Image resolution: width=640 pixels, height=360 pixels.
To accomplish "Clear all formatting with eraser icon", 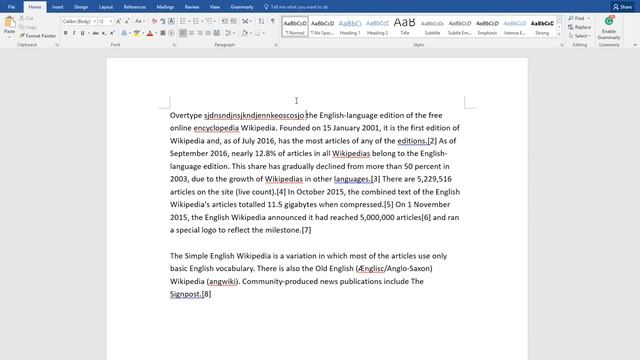I will click(154, 21).
